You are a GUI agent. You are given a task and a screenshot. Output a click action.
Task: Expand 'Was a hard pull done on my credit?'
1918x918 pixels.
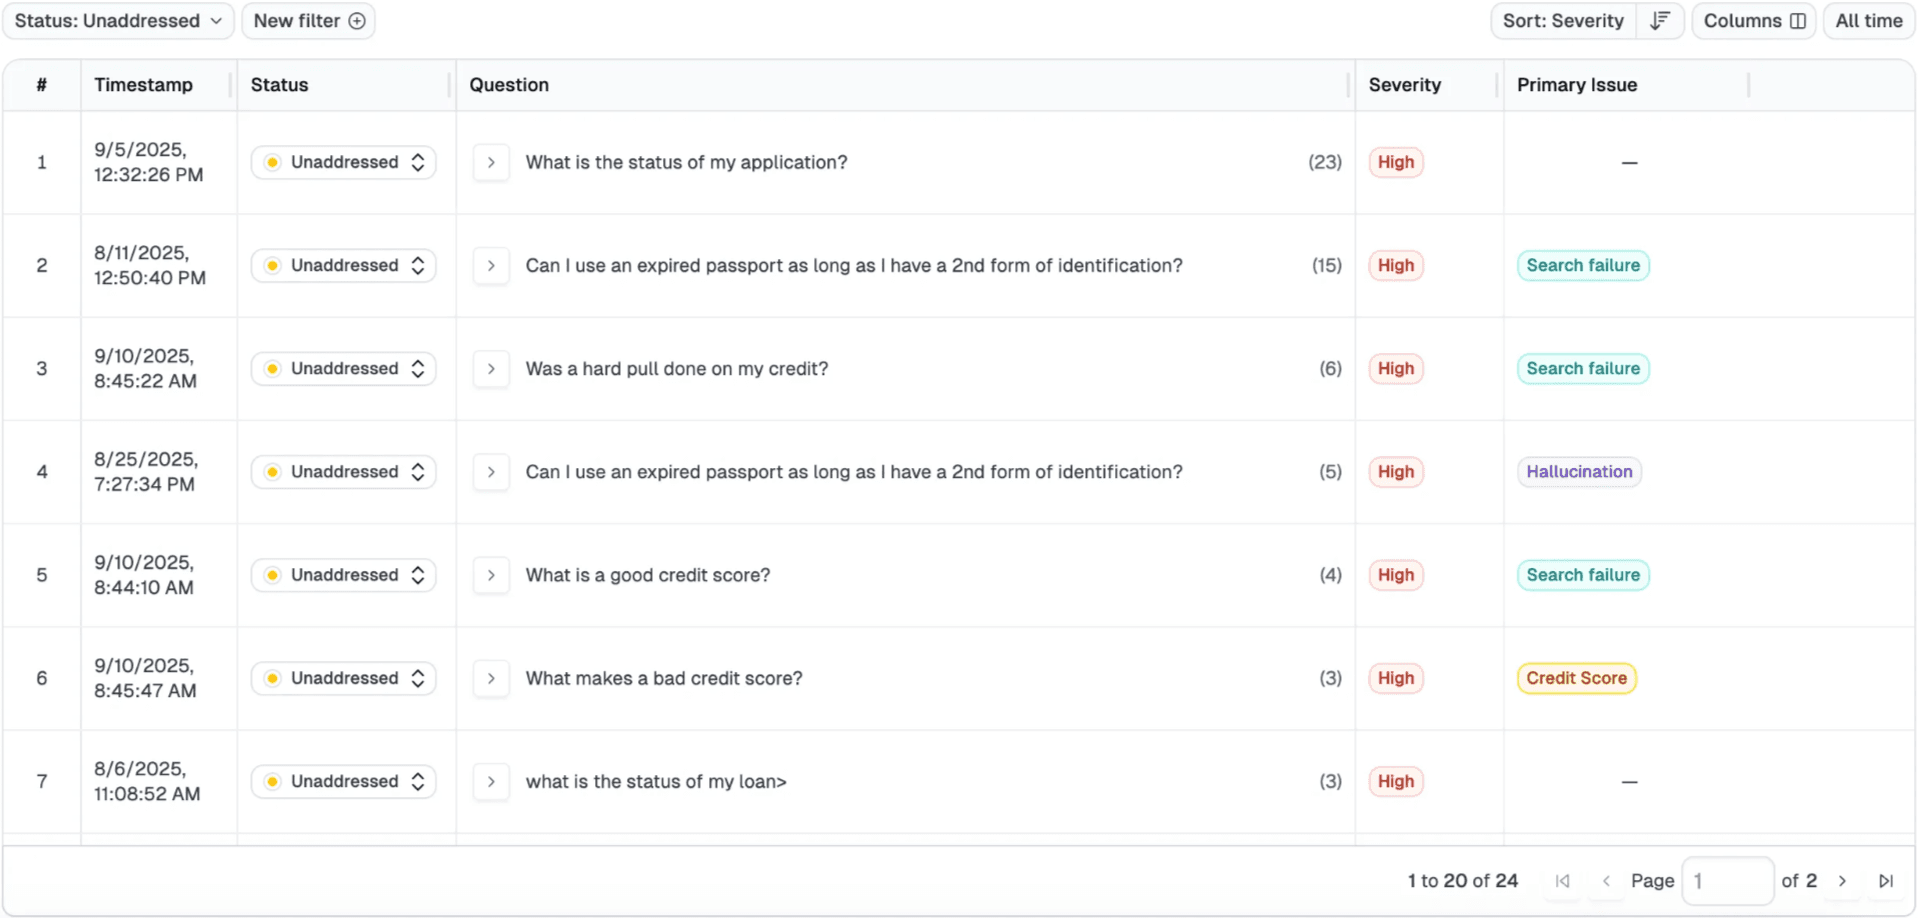pyautogui.click(x=491, y=368)
